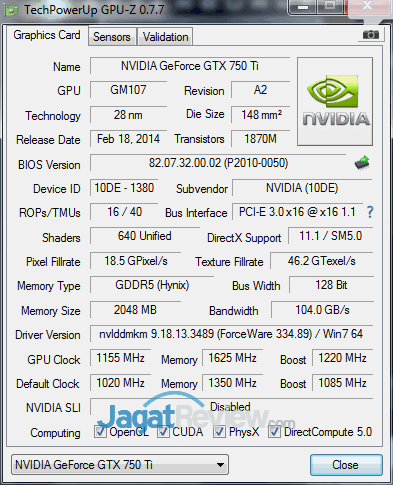Click the Texture Fillrate field 46.2 GTexel/s
Viewport: 393px width, 485px height.
[322, 261]
